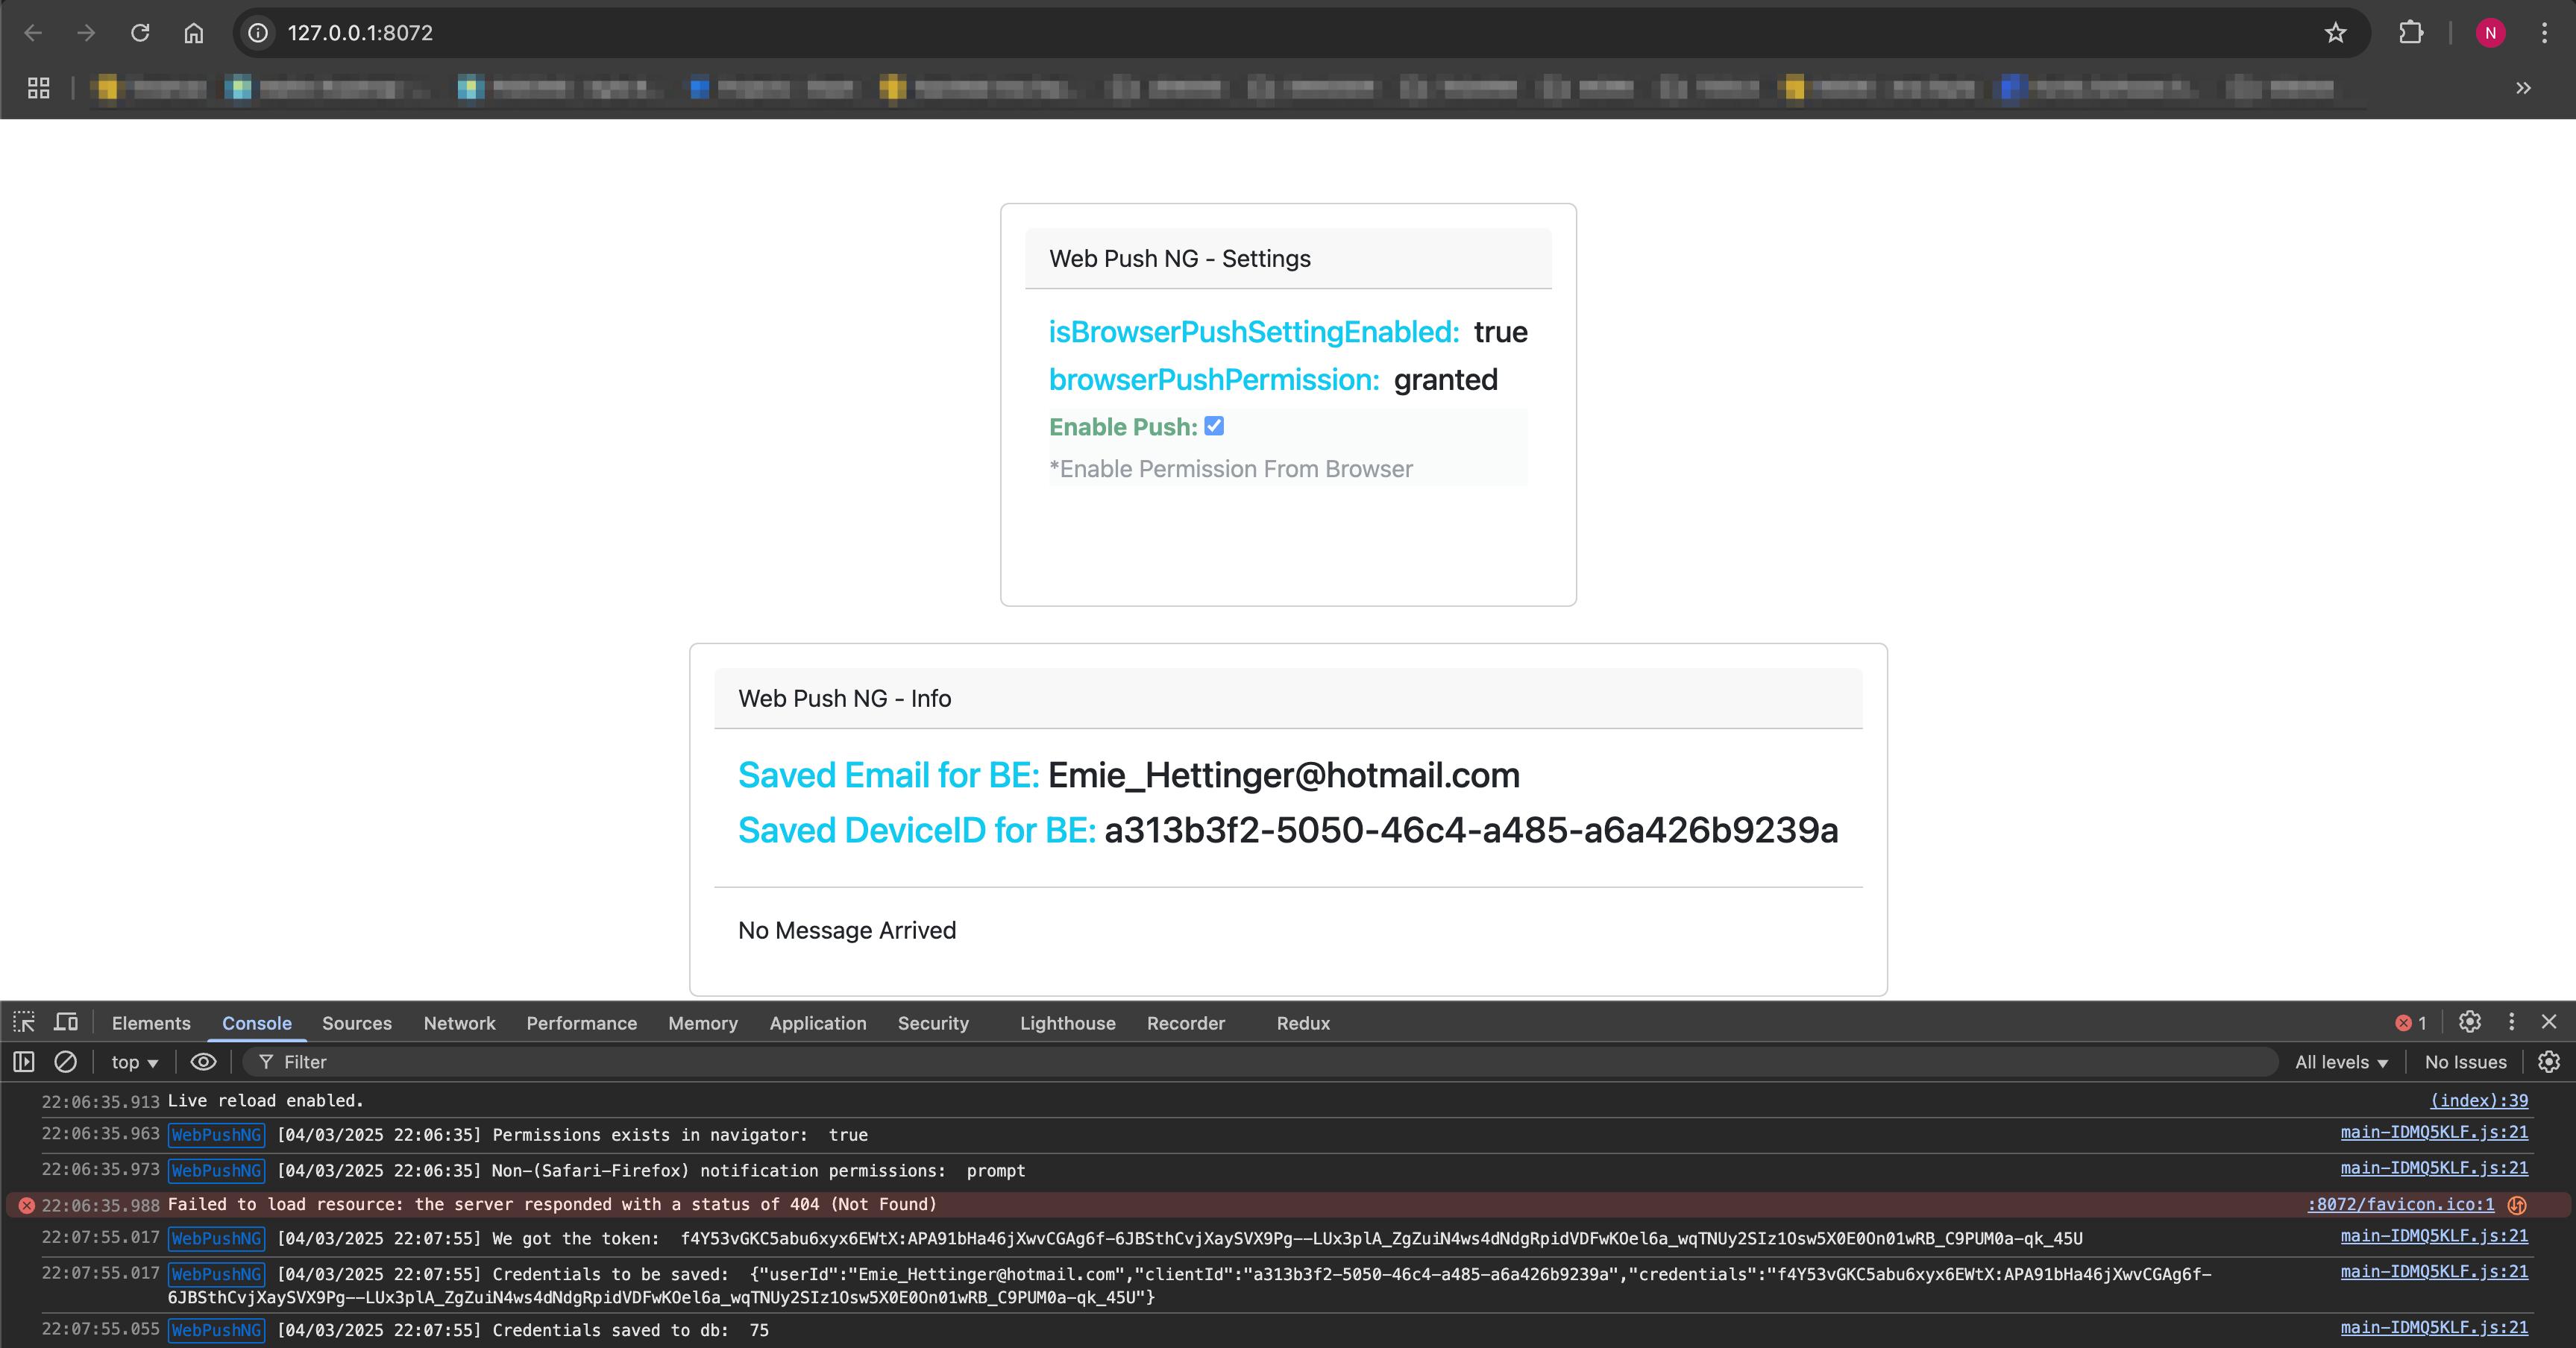
Task: Activate DevTools inspect element picker
Action: click(x=24, y=1022)
